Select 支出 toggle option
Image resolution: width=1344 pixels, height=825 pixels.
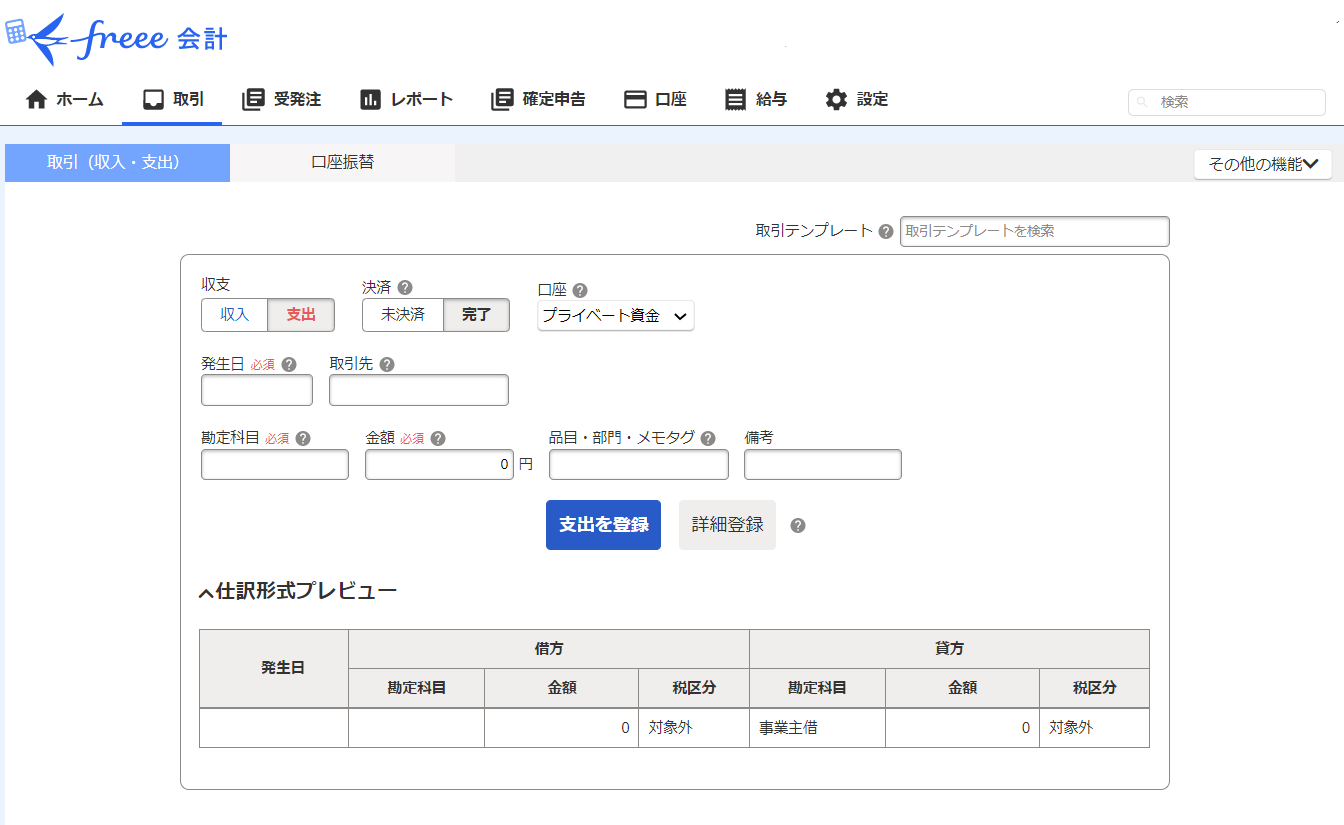[x=301, y=314]
